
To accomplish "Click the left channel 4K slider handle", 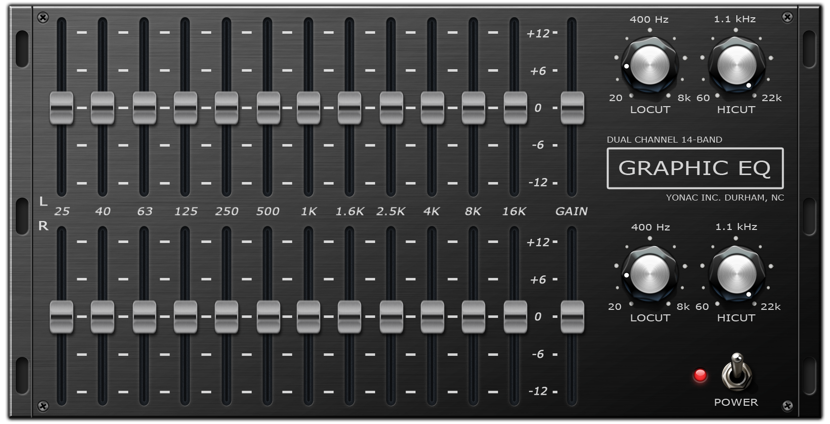I will click(432, 107).
